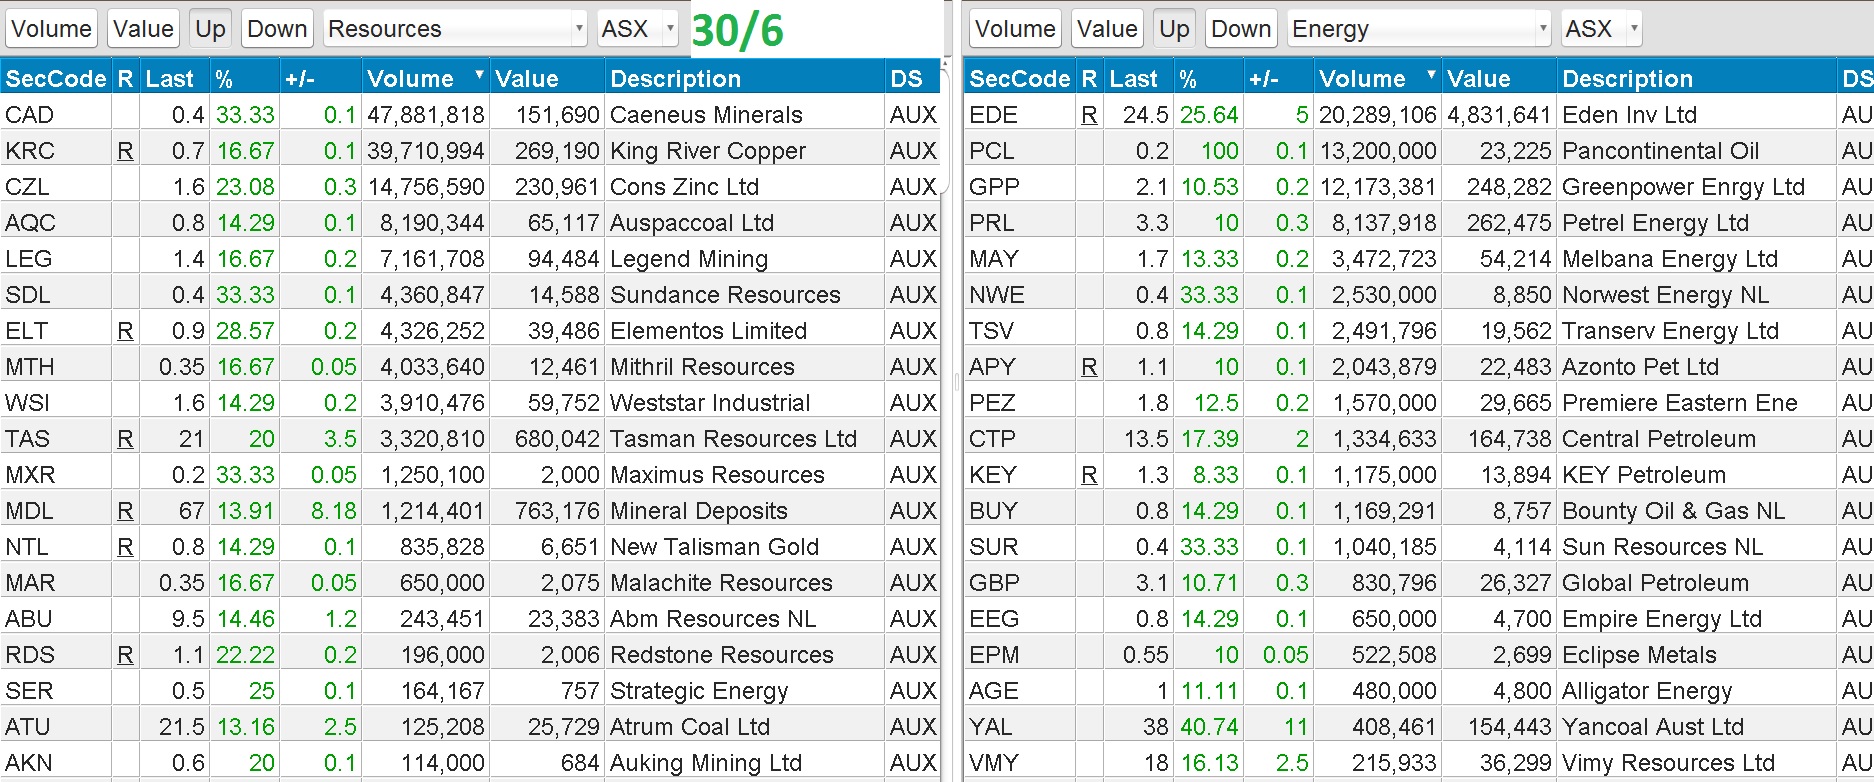
Task: Sort right table by Volume header
Action: tap(1376, 78)
